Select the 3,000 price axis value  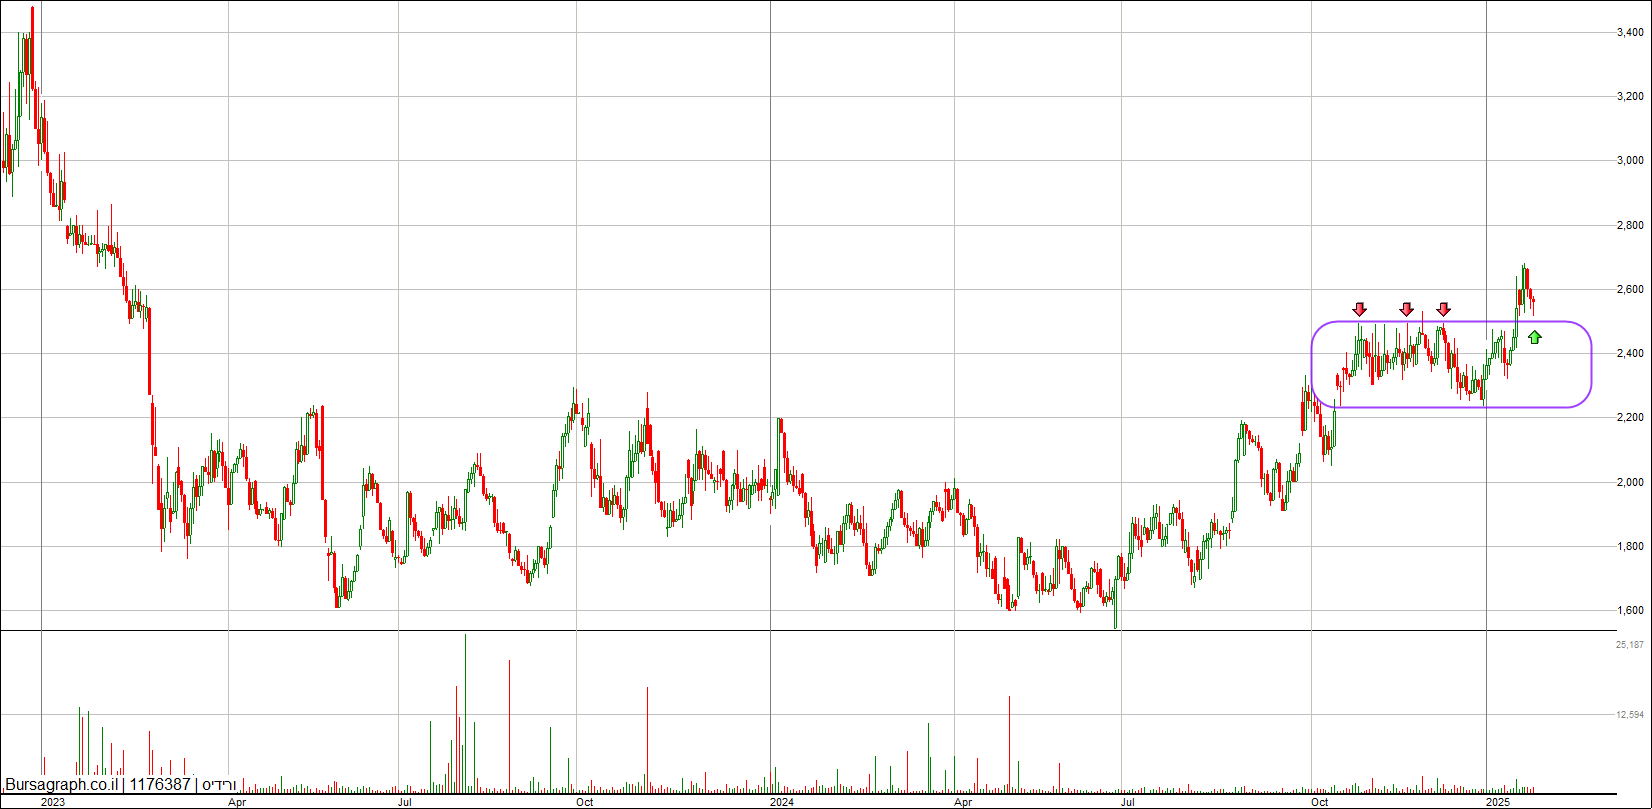pos(1630,160)
